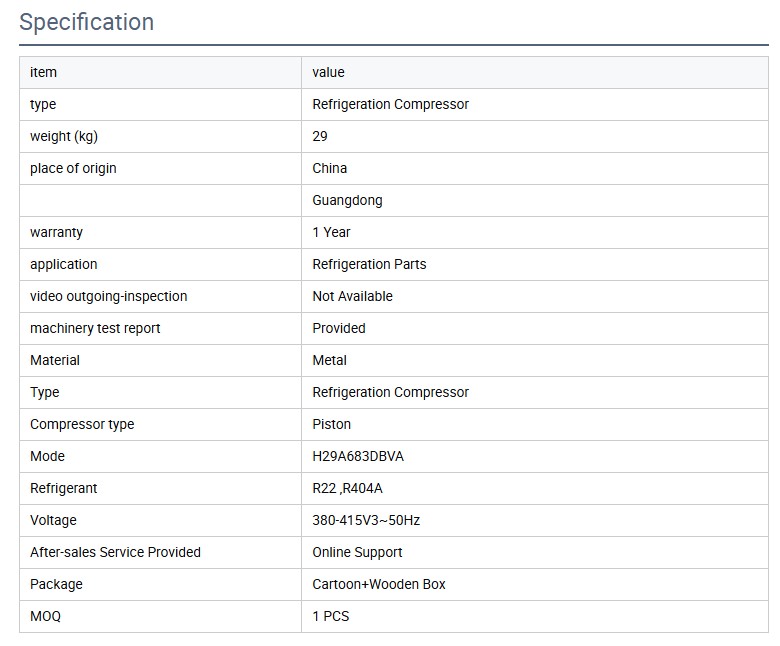Viewport: 780px width, 646px height.
Task: Select the 'R22 ,R404A' refrigerant value
Action: click(347, 488)
